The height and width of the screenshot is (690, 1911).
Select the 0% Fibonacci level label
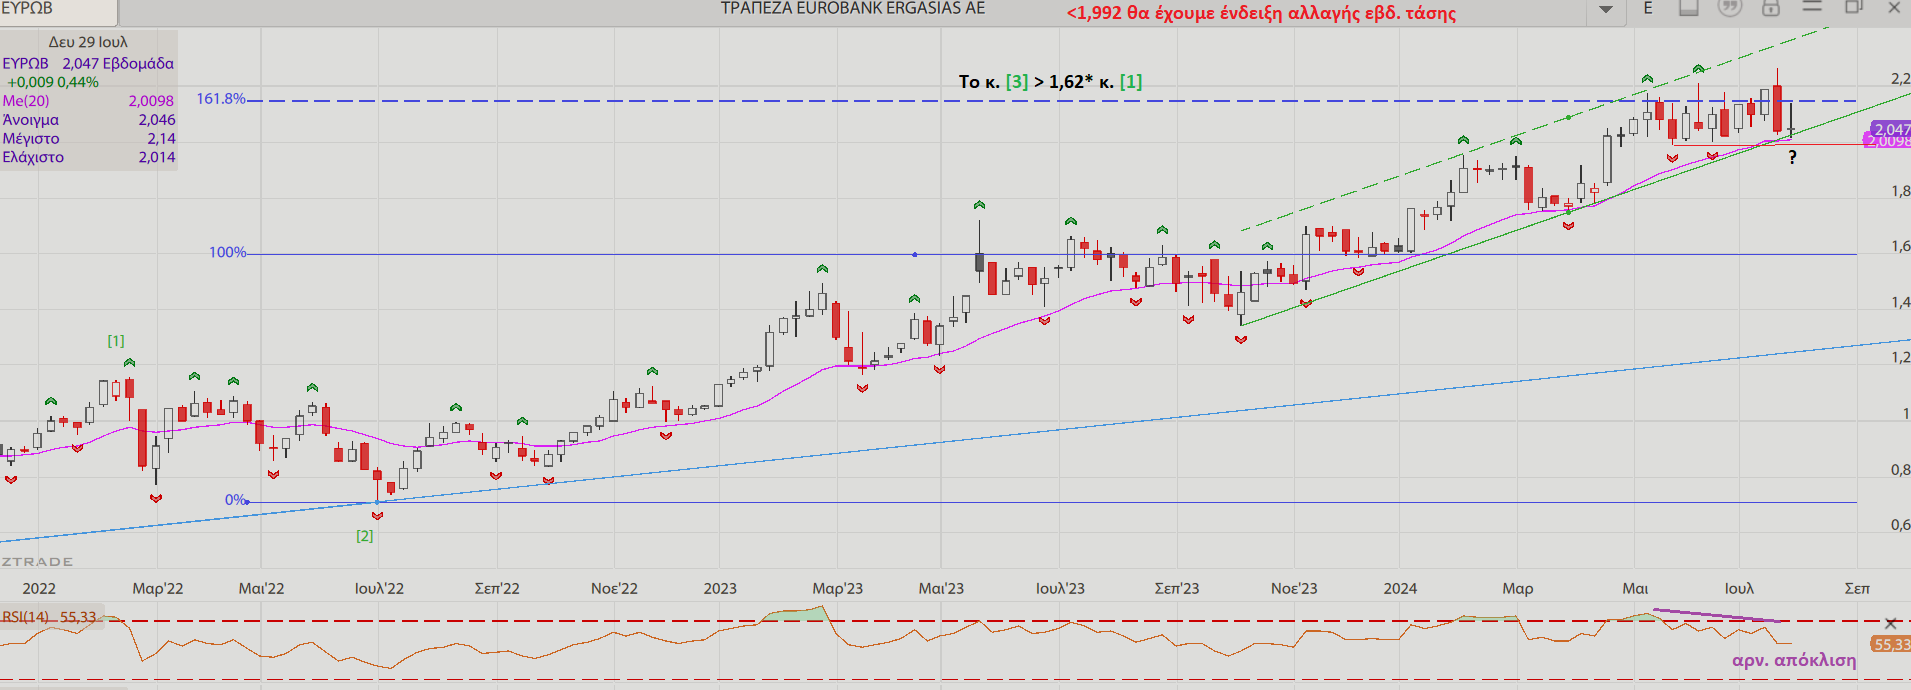[235, 500]
